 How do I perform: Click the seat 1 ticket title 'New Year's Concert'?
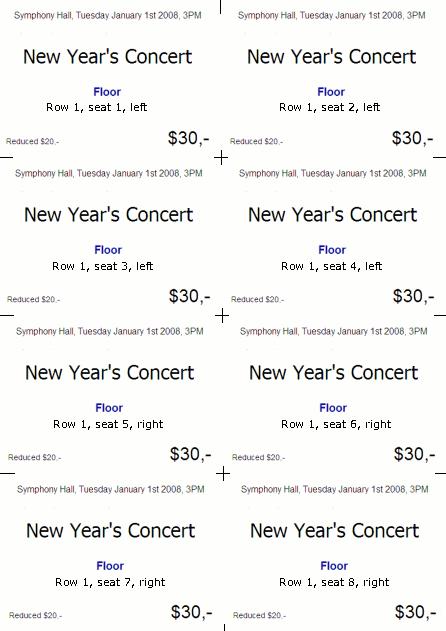pos(107,56)
